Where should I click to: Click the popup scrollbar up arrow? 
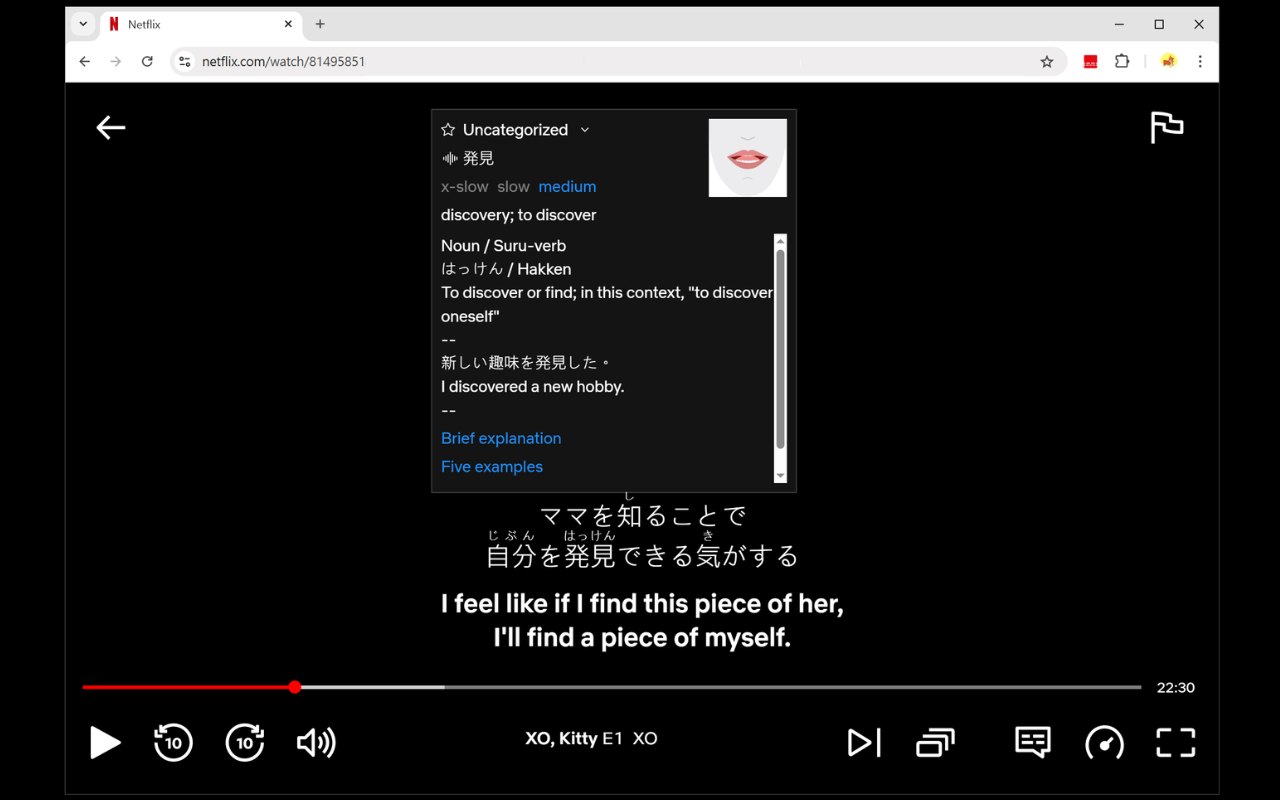pyautogui.click(x=781, y=241)
